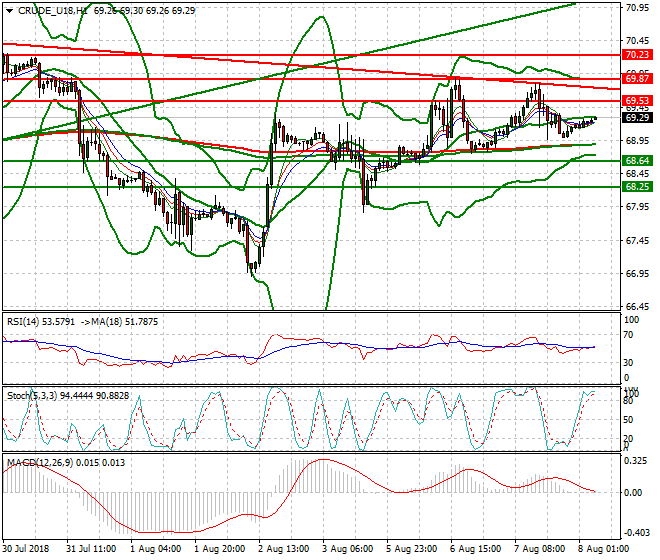Click the 50 level on Stochastic scale
This screenshot has height=560, width=660.
[x=628, y=420]
